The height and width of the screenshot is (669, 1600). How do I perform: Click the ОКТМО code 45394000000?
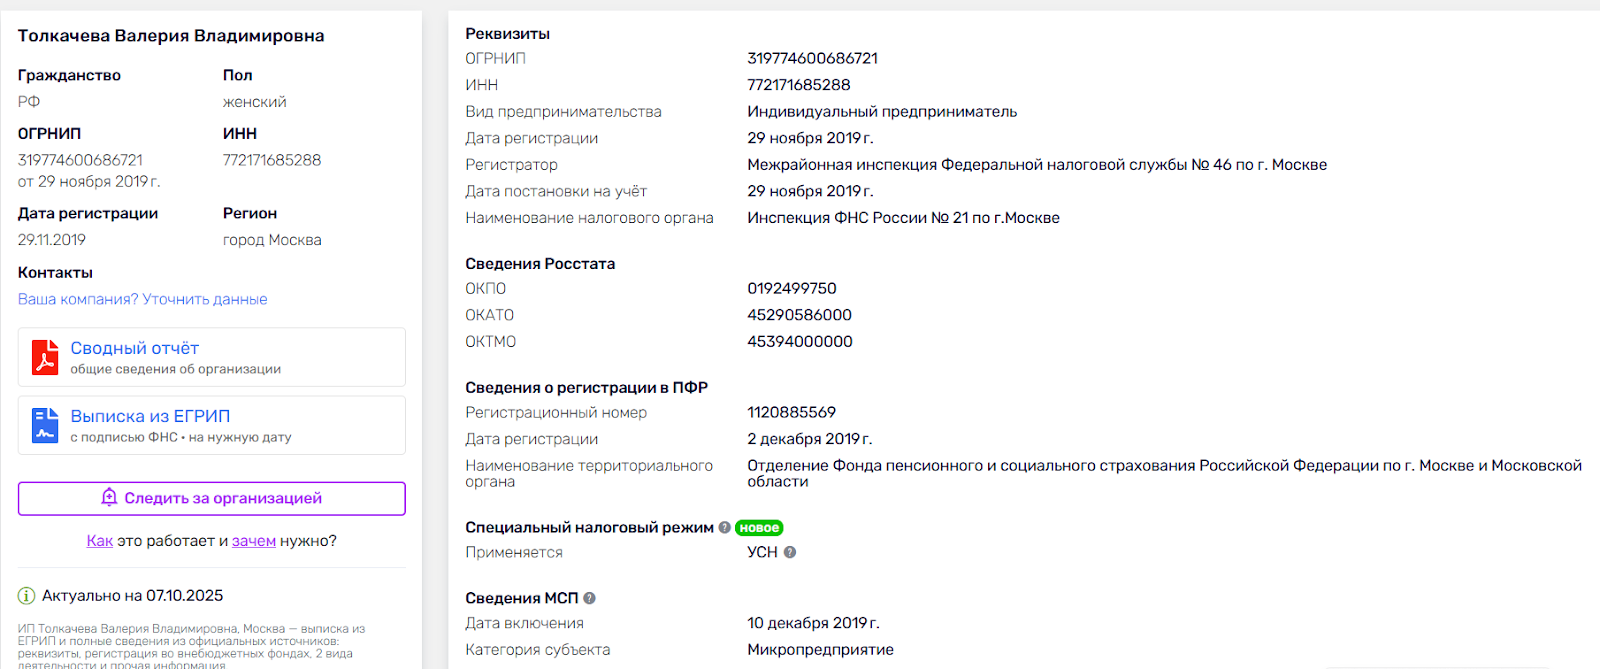point(799,341)
